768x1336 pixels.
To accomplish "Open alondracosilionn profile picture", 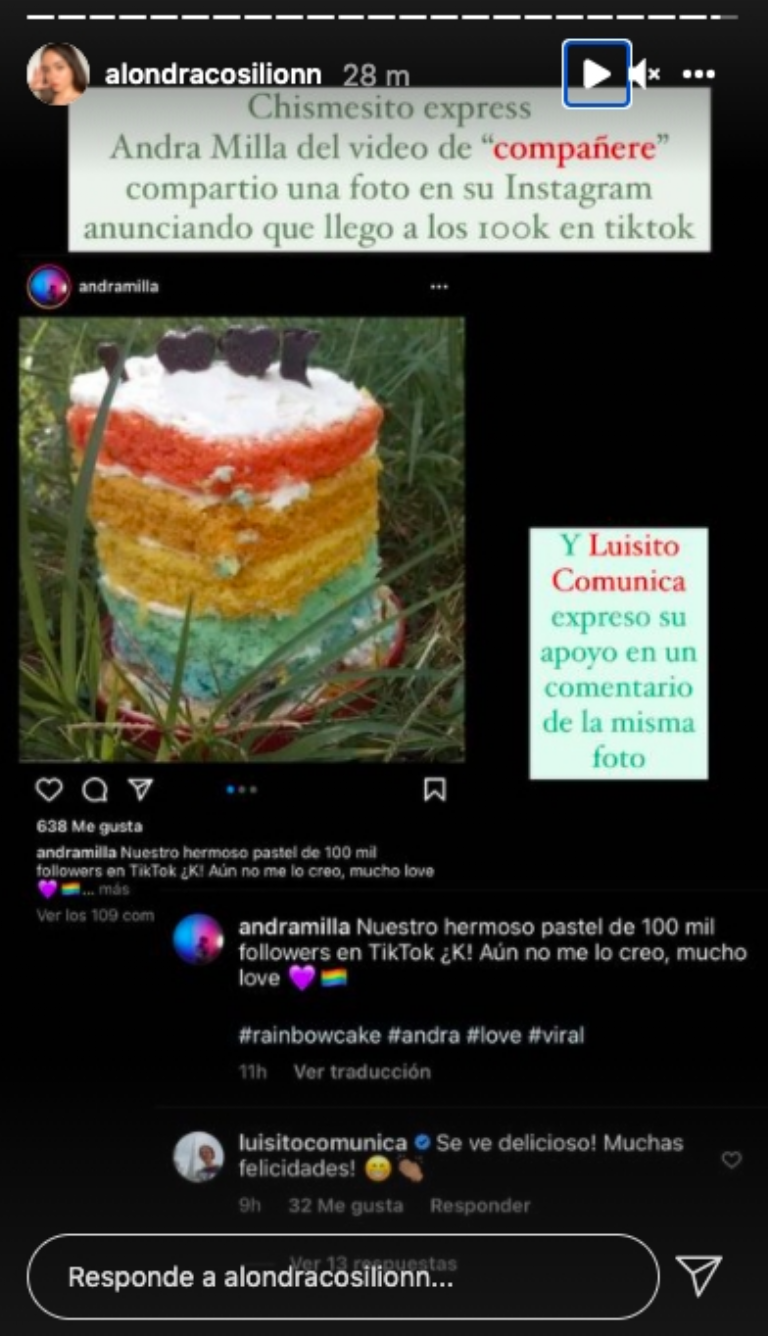I will point(58,74).
